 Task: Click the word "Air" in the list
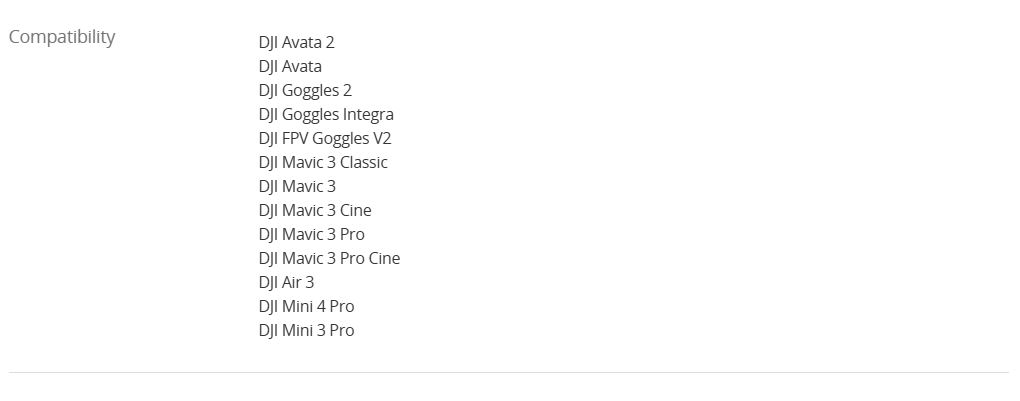point(292,282)
